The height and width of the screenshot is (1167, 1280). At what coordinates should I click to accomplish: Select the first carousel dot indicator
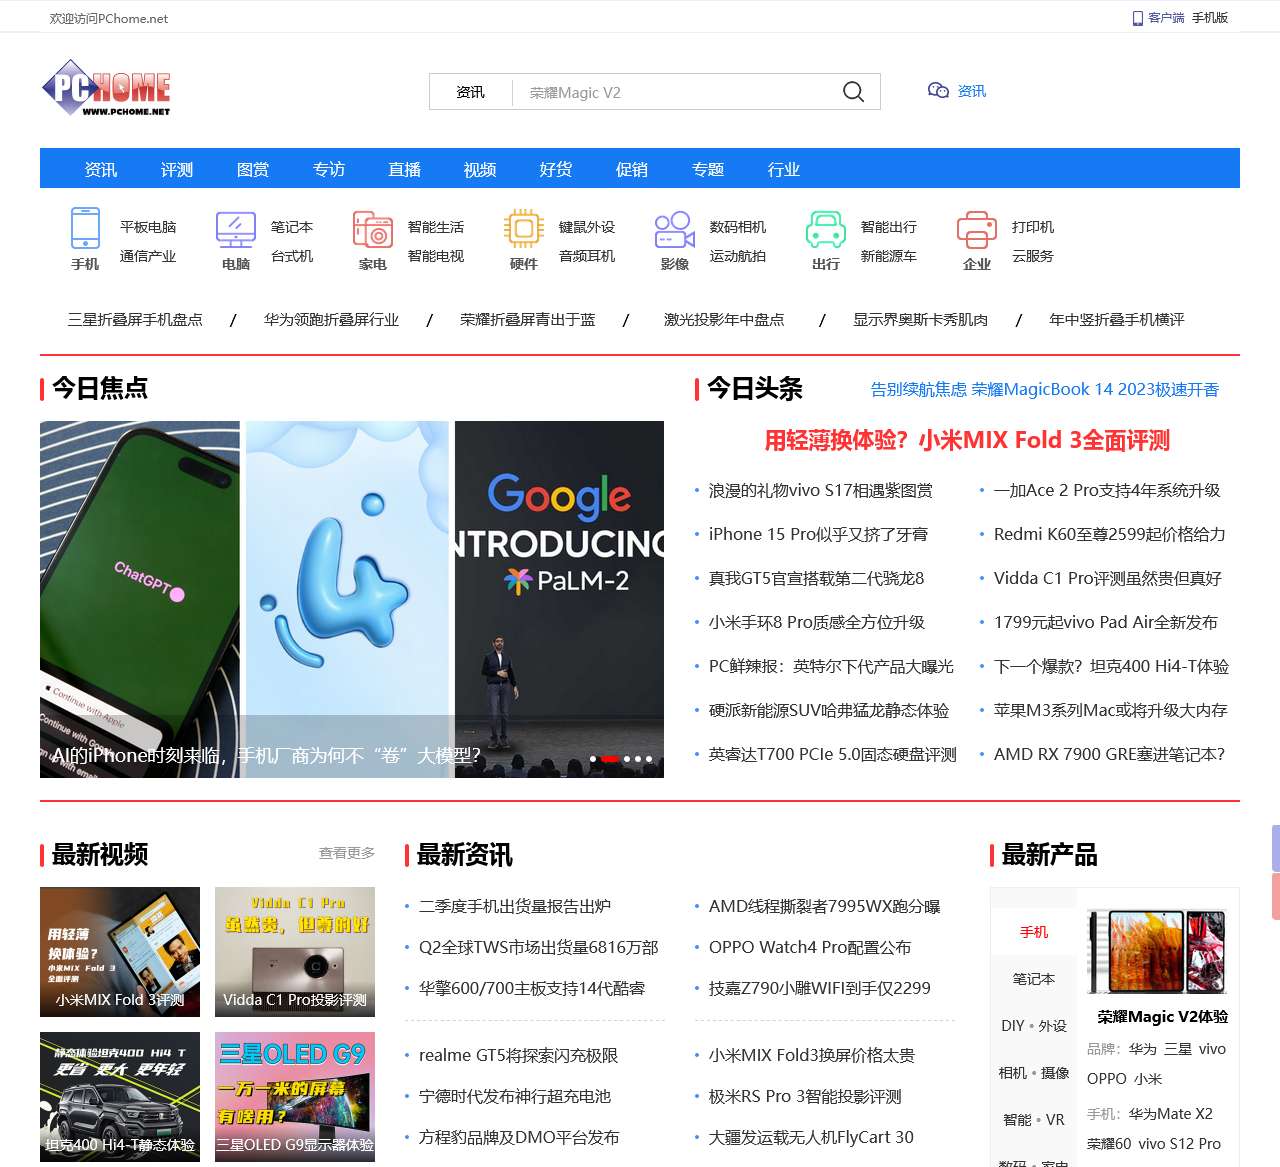pos(593,759)
